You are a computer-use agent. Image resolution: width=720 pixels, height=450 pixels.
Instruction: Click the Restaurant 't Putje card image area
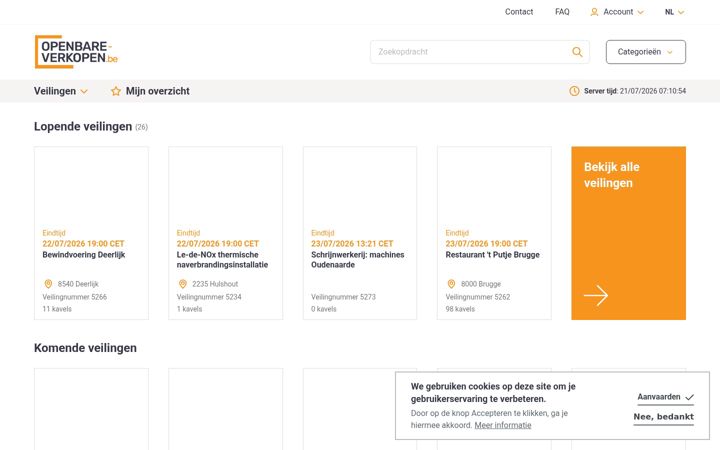pyautogui.click(x=494, y=186)
